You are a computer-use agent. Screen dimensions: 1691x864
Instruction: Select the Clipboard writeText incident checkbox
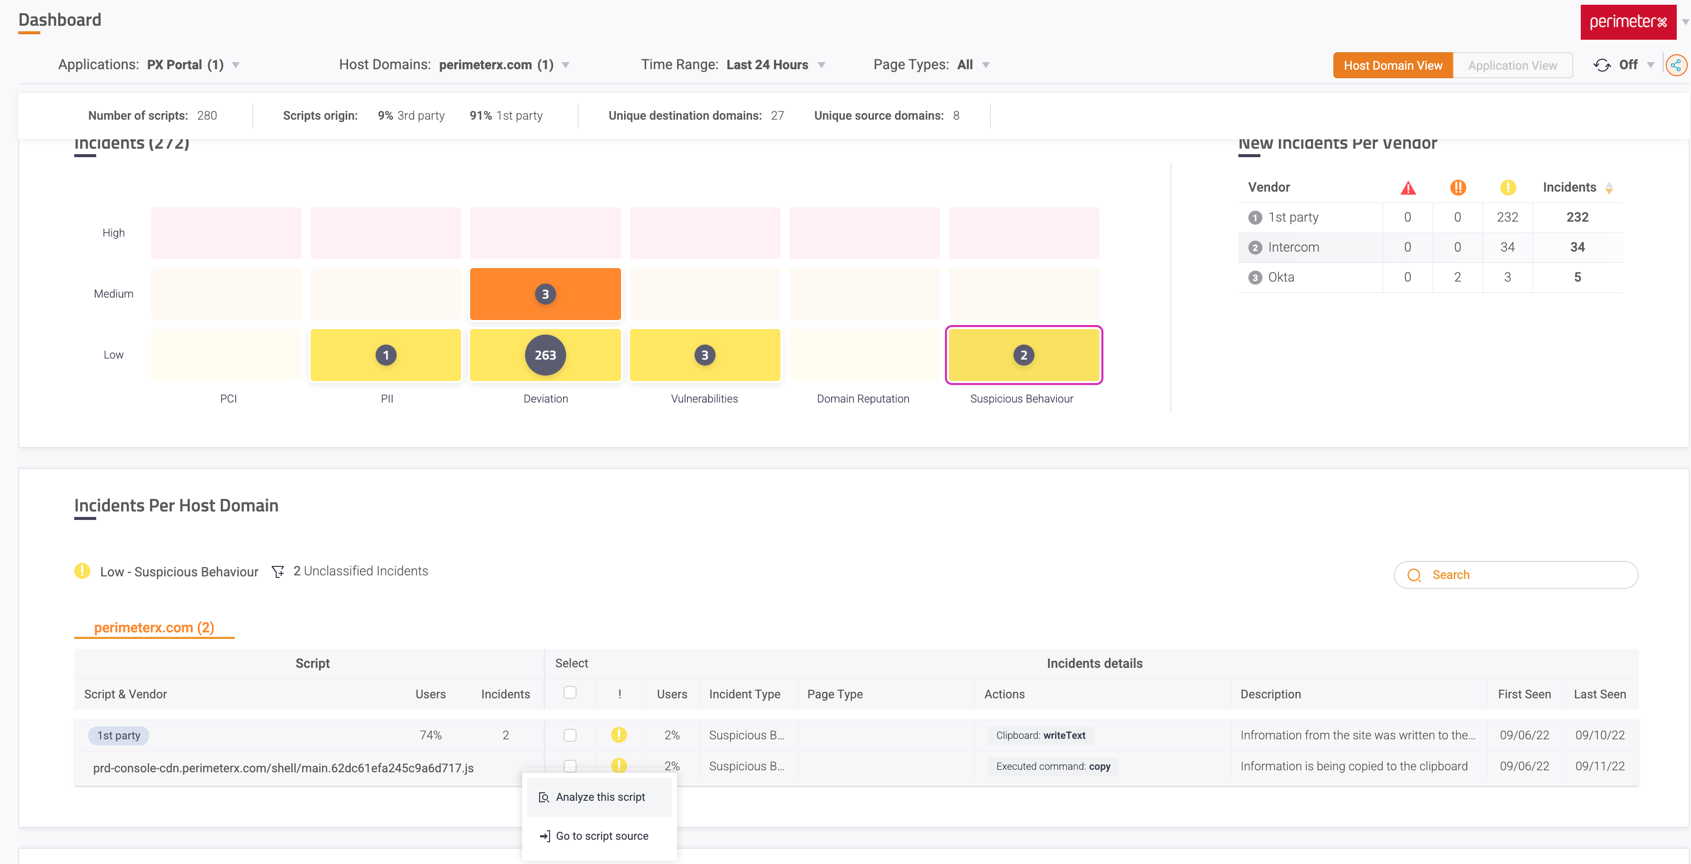click(570, 735)
